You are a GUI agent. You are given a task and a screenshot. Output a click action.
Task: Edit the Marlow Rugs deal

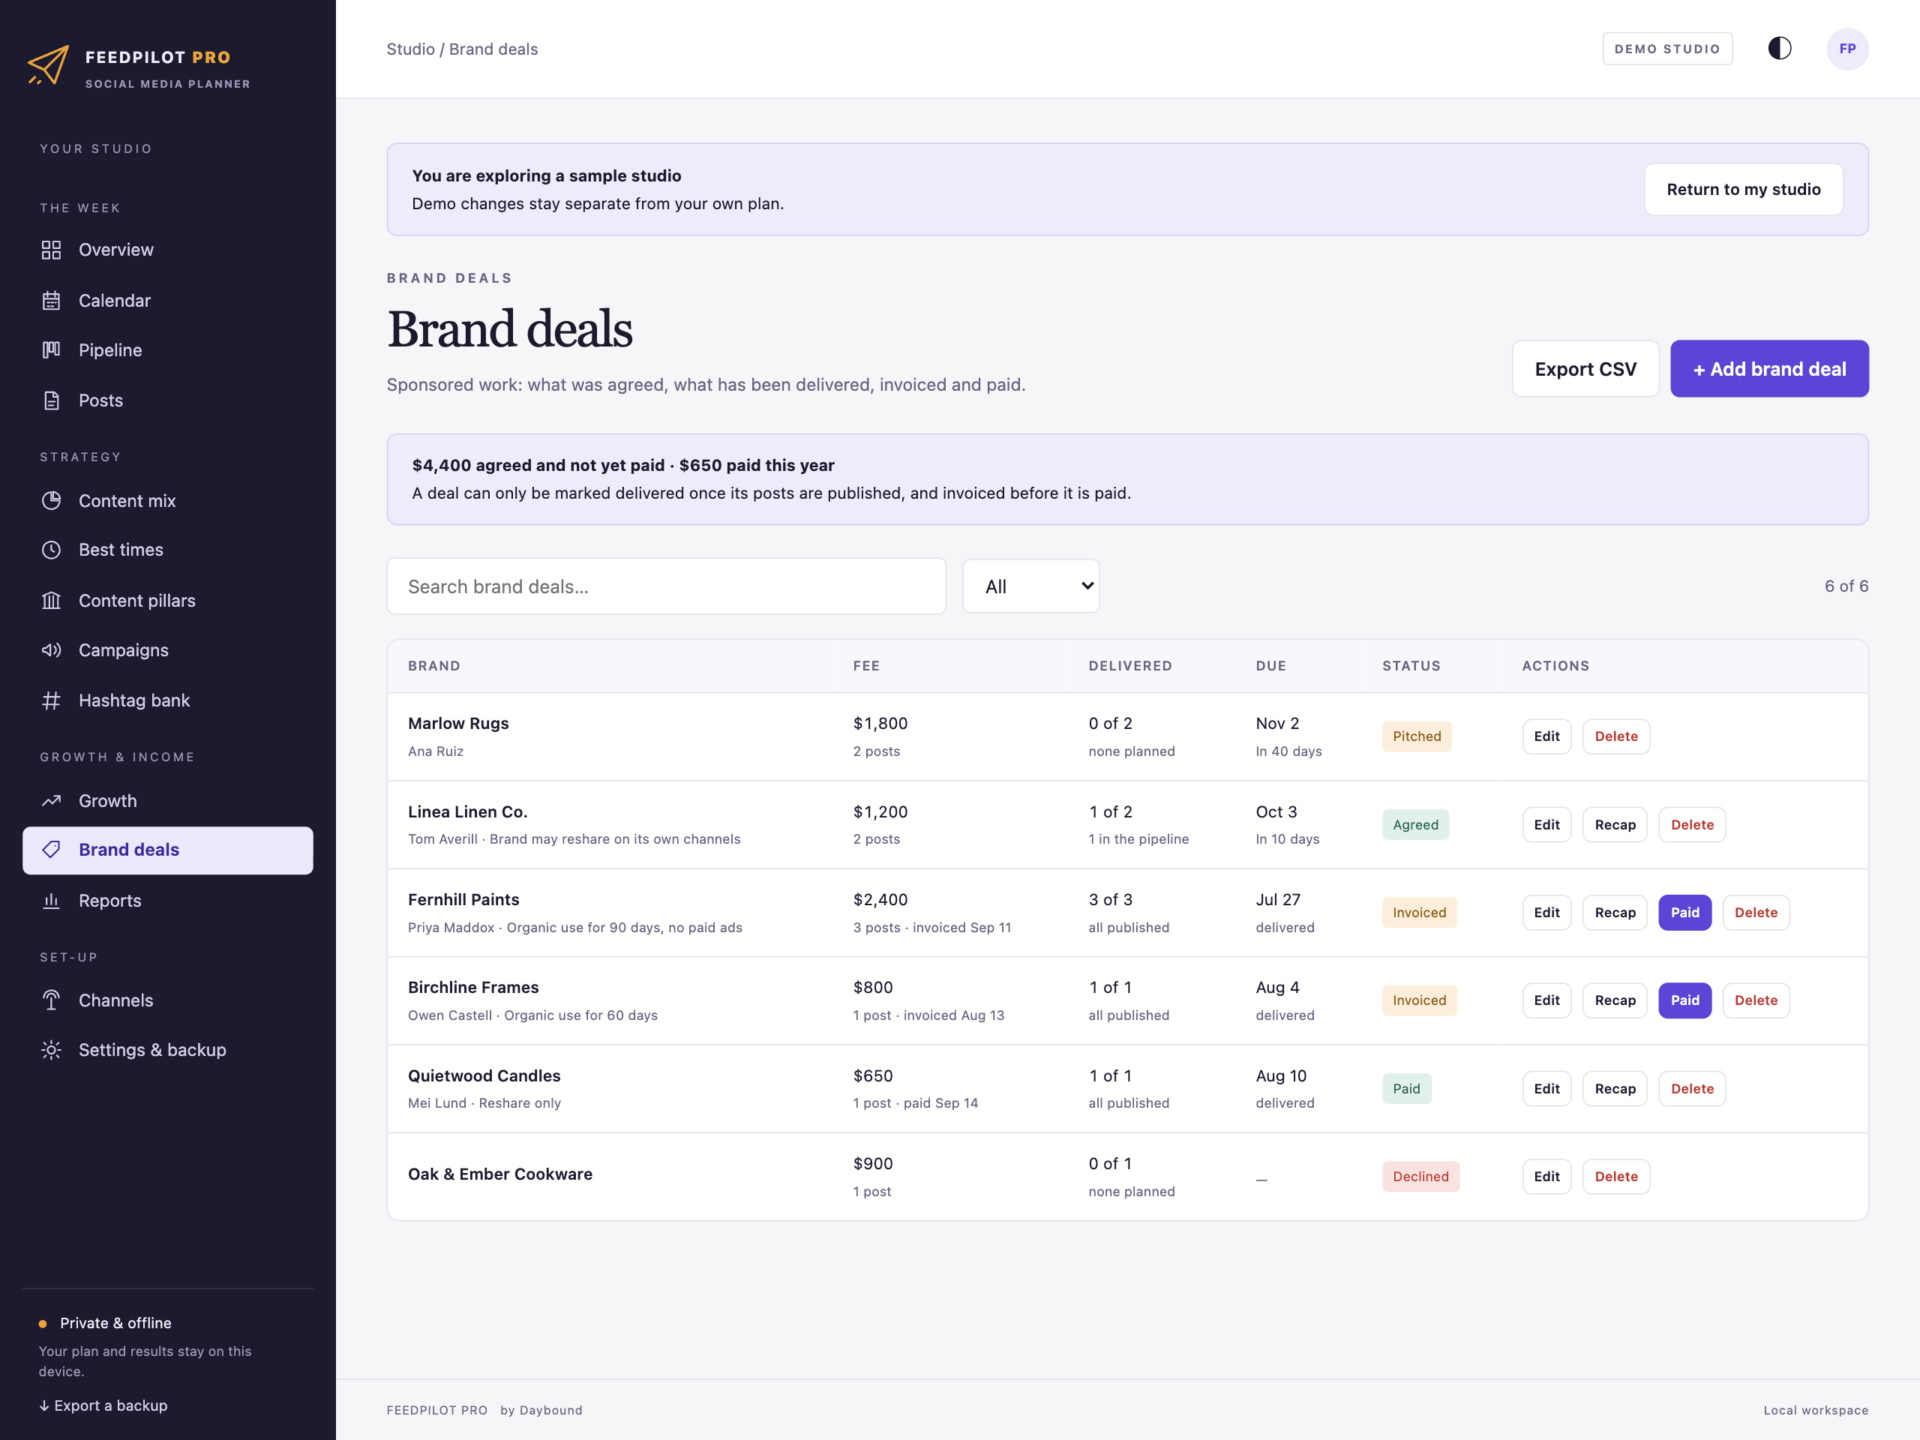(1546, 736)
